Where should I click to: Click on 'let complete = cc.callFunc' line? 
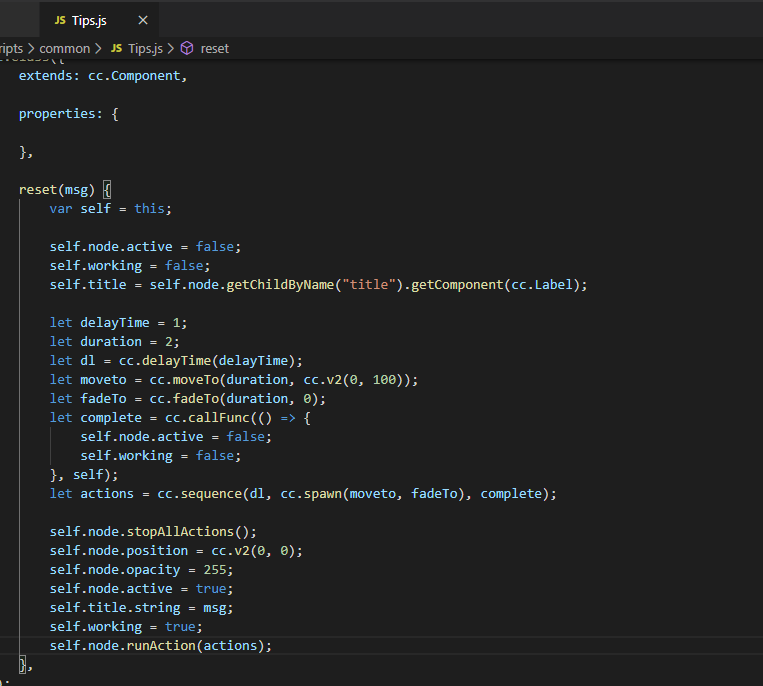click(x=180, y=417)
